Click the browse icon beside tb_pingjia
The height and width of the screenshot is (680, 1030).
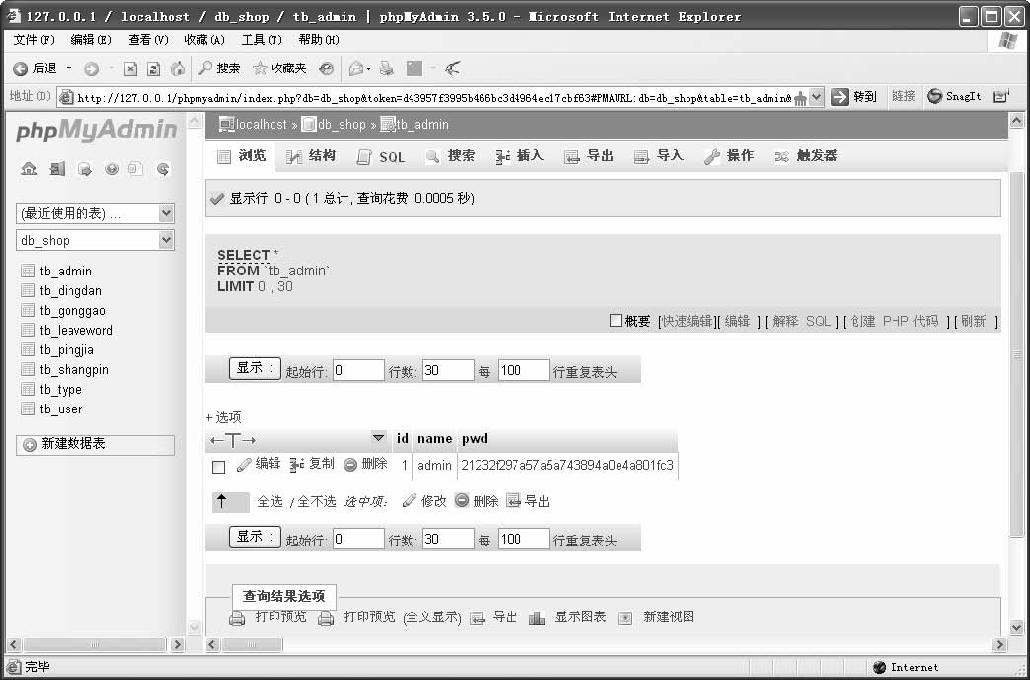coord(28,350)
